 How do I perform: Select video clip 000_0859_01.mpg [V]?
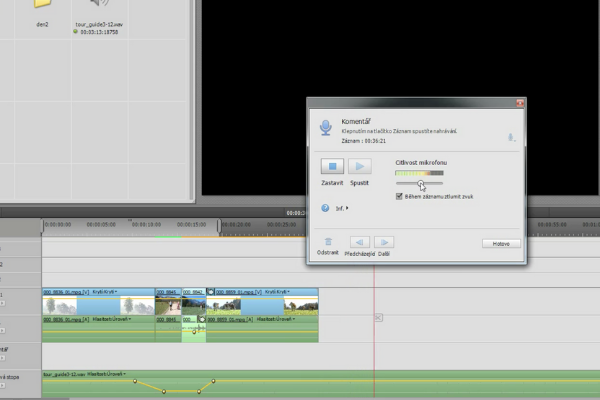[x=262, y=302]
